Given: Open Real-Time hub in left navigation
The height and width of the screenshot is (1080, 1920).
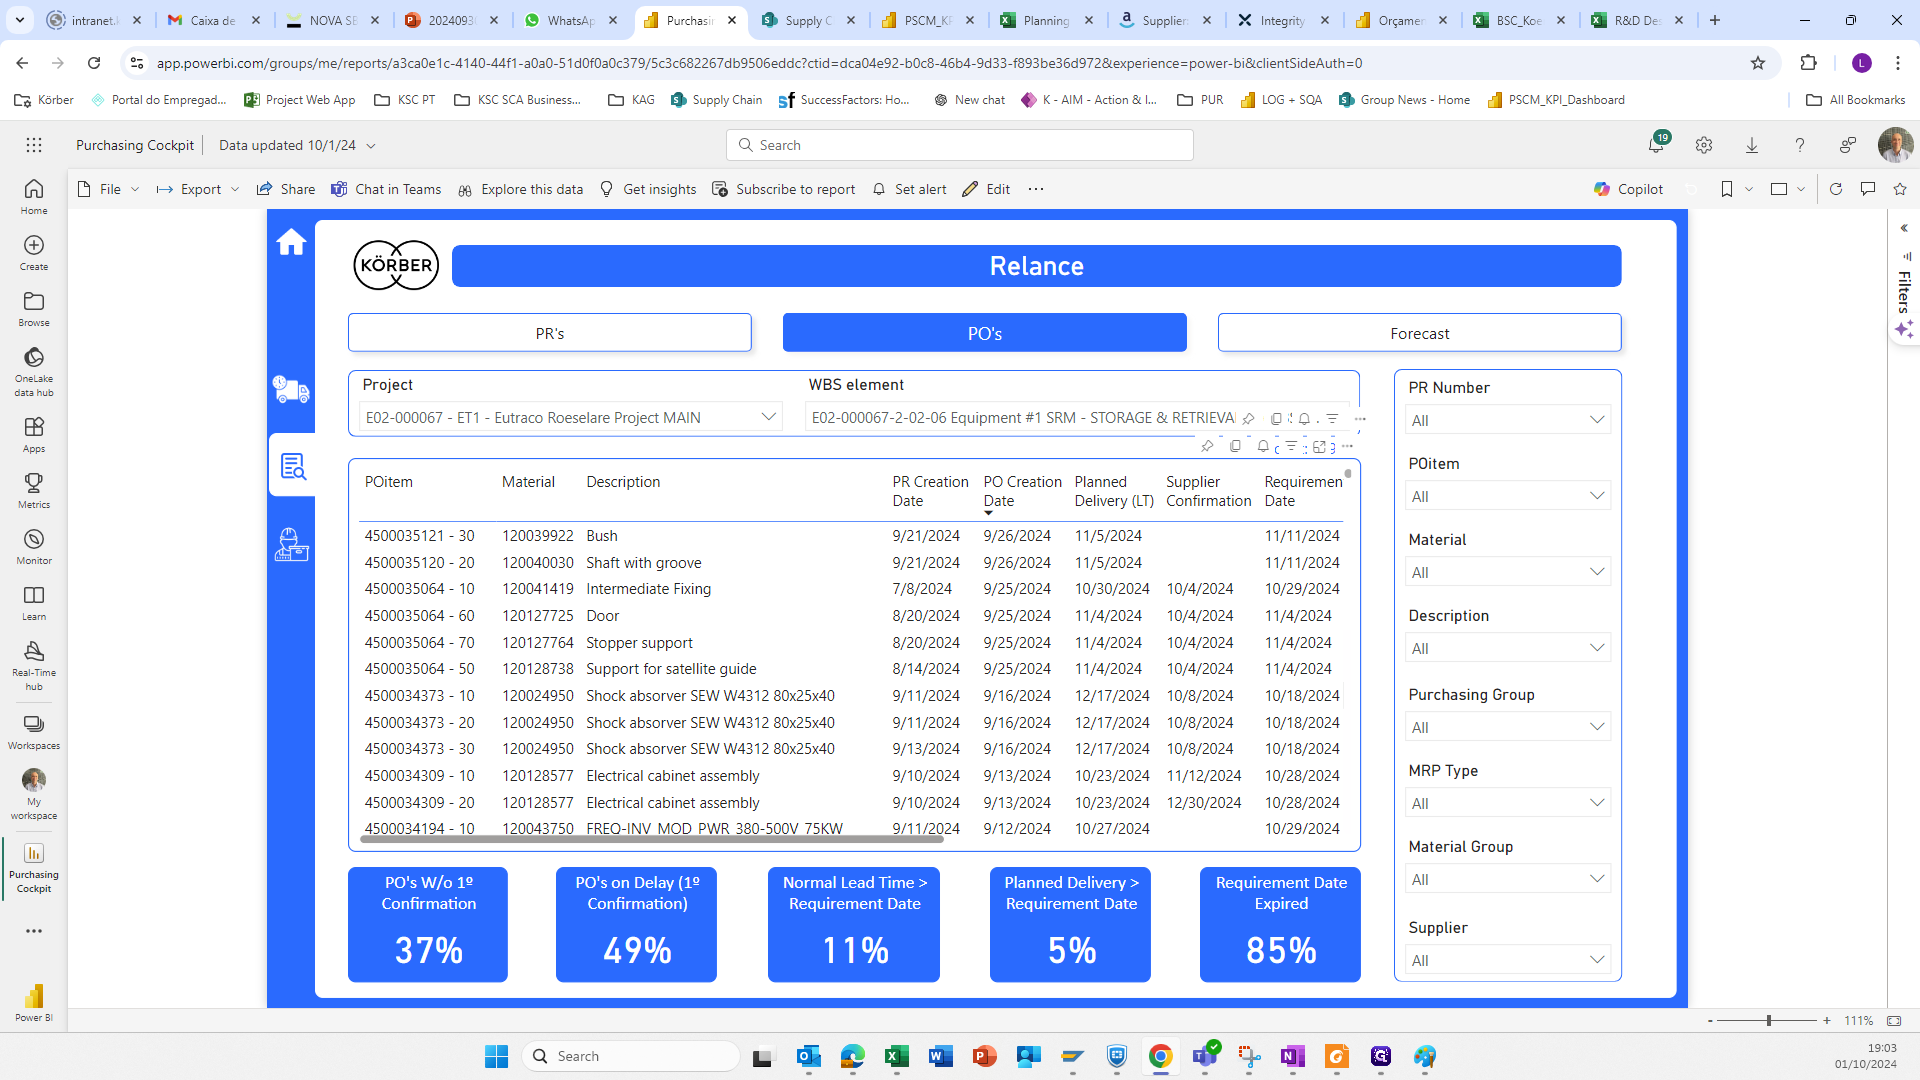Looking at the screenshot, I should coord(34,665).
